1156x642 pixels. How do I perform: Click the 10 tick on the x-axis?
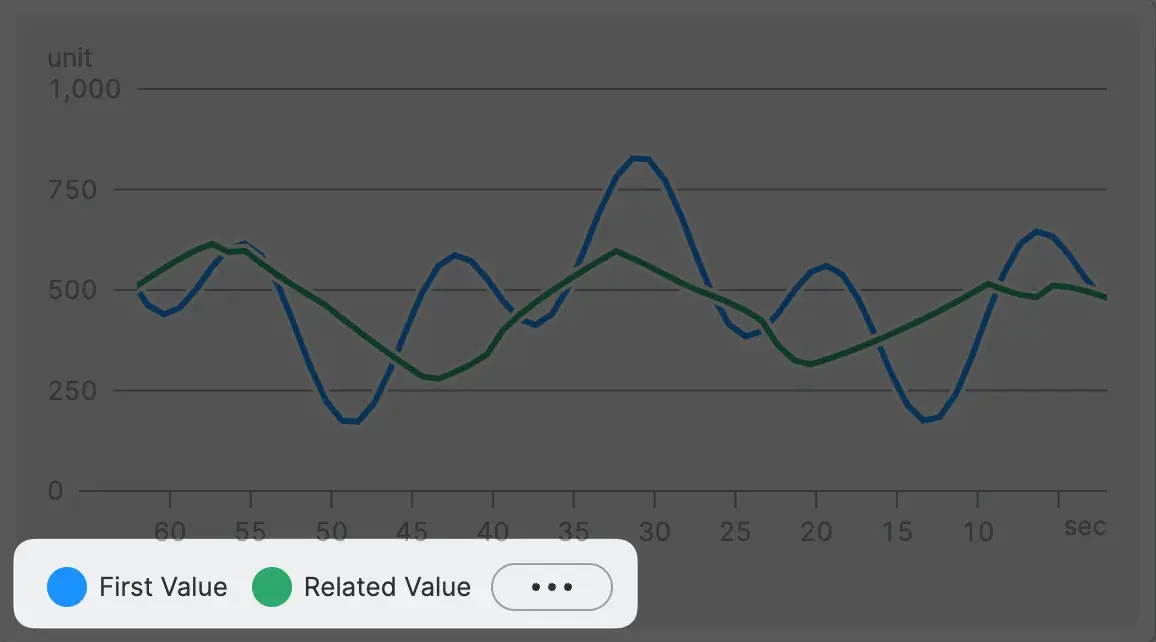pyautogui.click(x=978, y=531)
